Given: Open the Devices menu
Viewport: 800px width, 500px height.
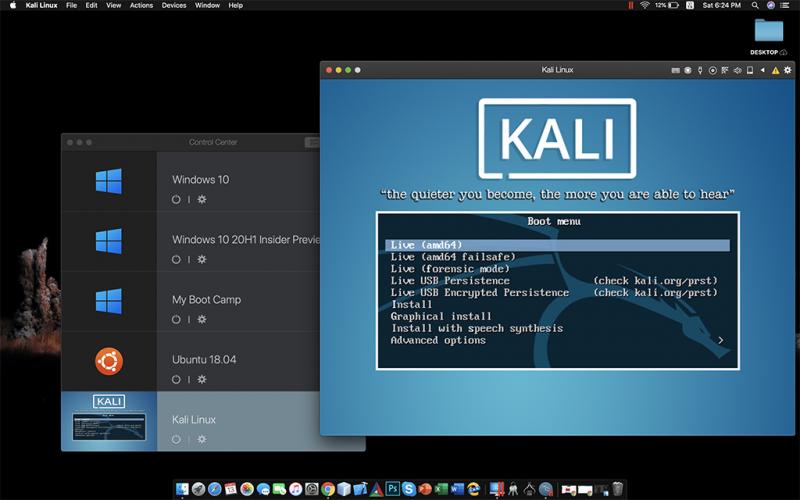Looking at the screenshot, I should coord(174,5).
